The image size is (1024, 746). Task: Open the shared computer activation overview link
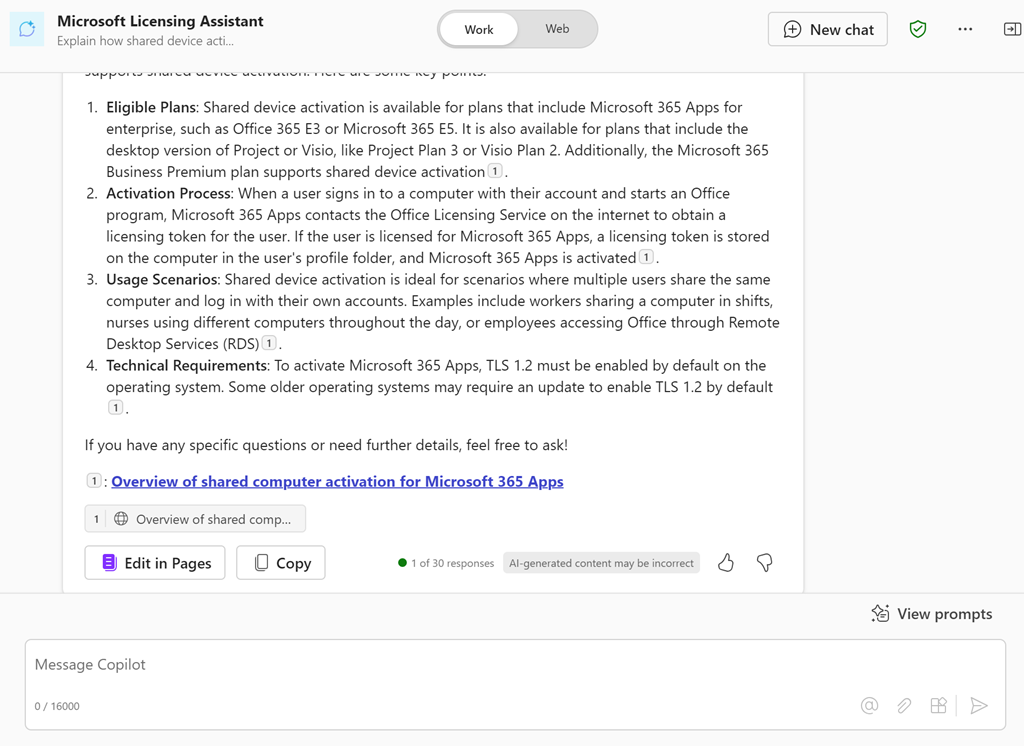tap(337, 481)
